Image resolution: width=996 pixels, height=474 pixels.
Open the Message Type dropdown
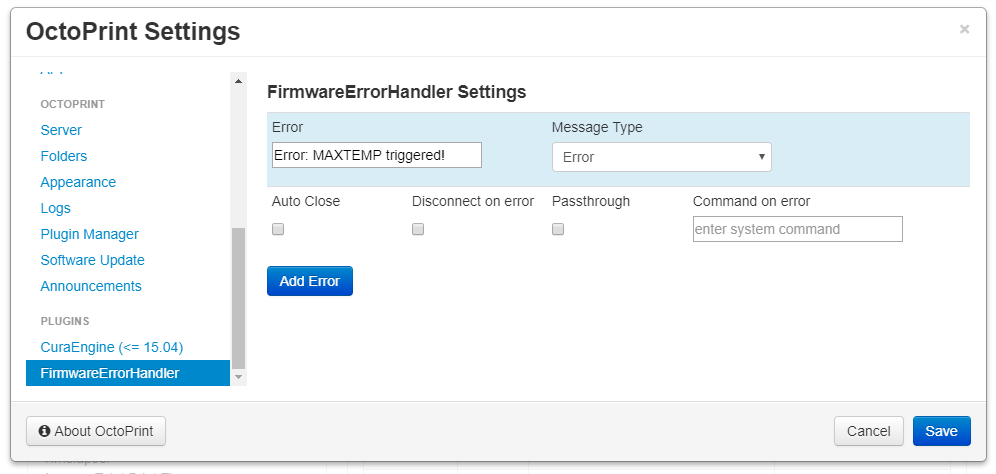point(661,157)
